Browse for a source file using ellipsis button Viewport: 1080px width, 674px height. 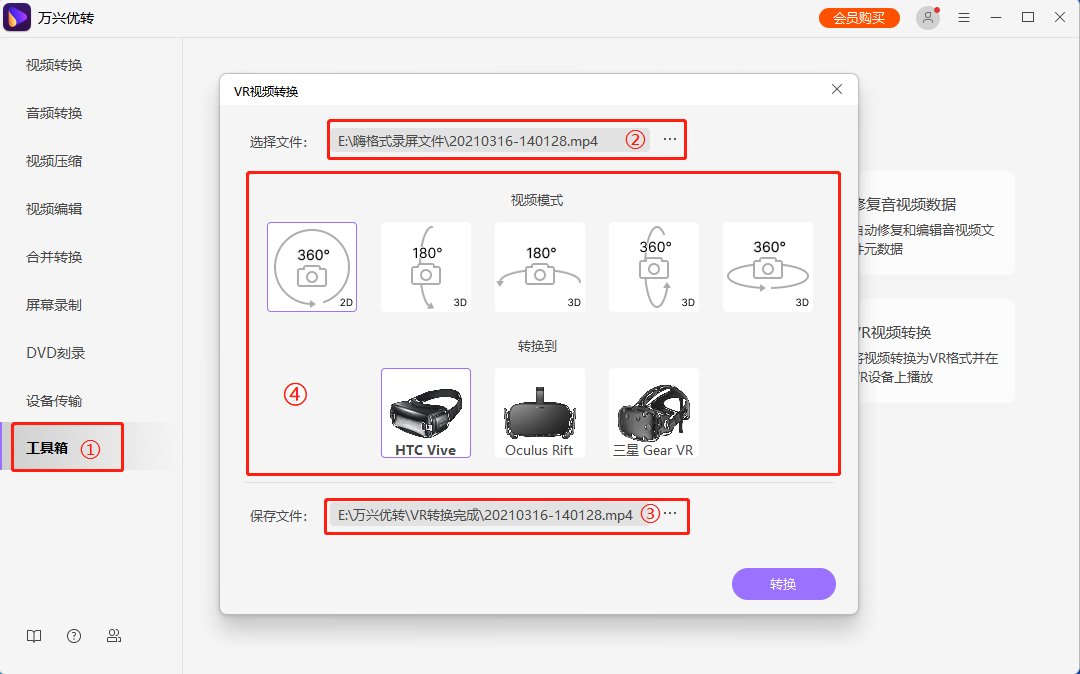pyautogui.click(x=668, y=140)
